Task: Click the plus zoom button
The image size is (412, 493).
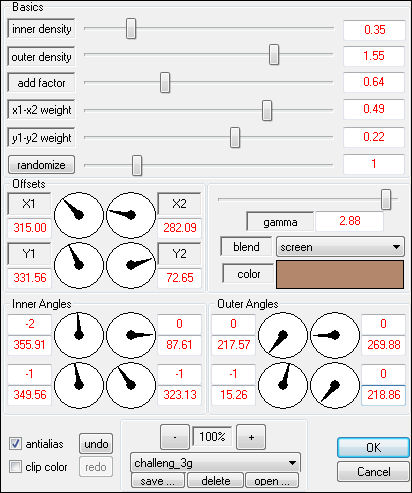Action: pos(251,437)
